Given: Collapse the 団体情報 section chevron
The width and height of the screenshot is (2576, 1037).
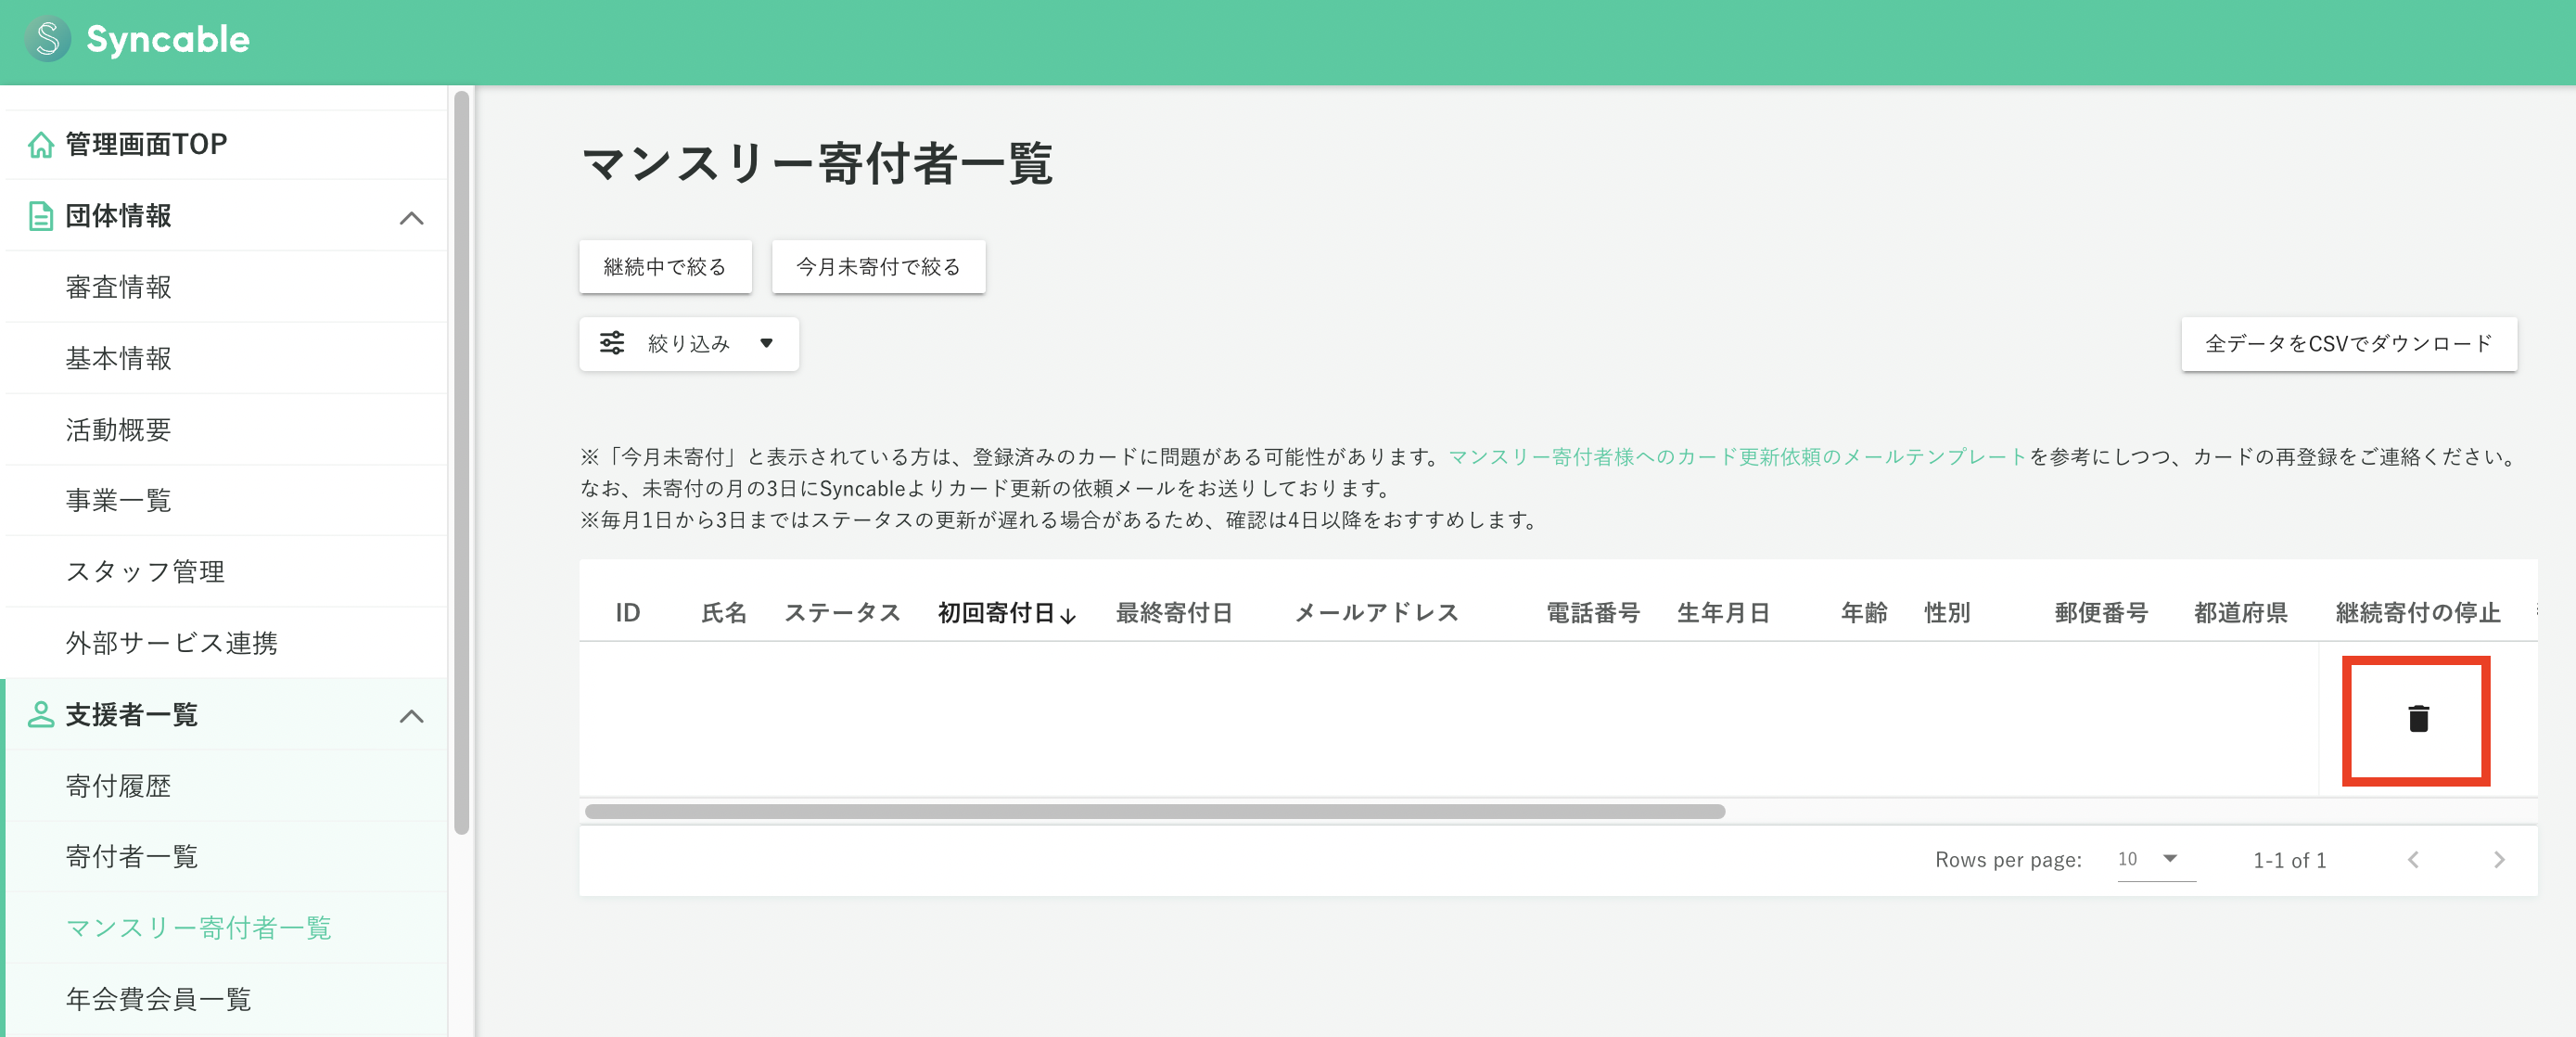Looking at the screenshot, I should [x=411, y=216].
